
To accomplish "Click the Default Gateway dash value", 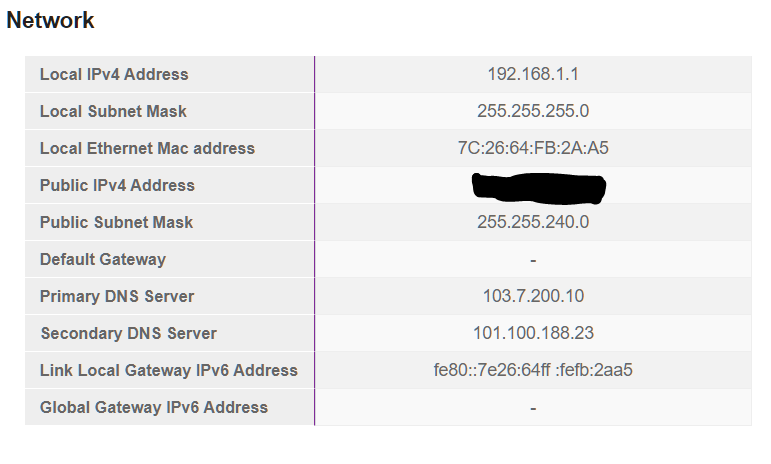I will pyautogui.click(x=533, y=260).
